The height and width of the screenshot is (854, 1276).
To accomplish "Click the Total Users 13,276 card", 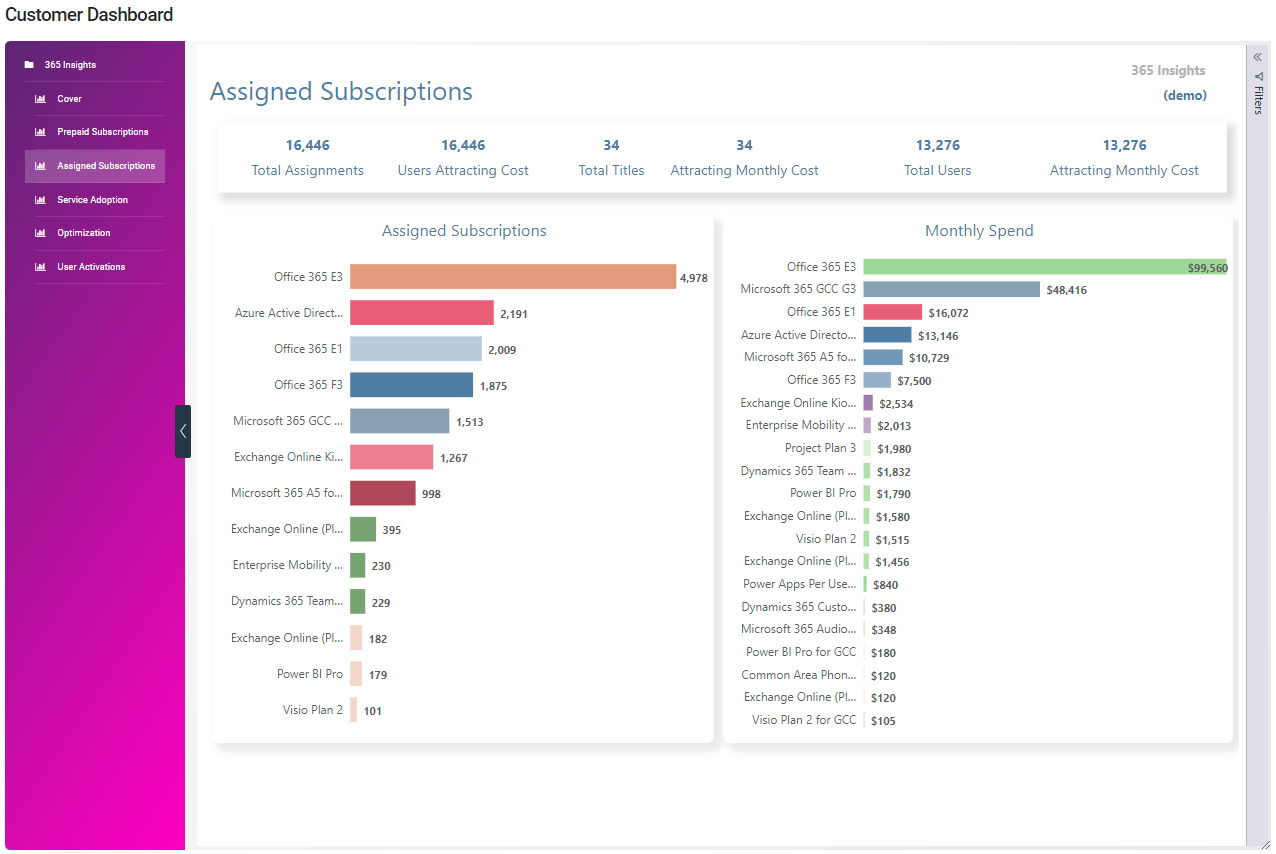I will coord(937,158).
